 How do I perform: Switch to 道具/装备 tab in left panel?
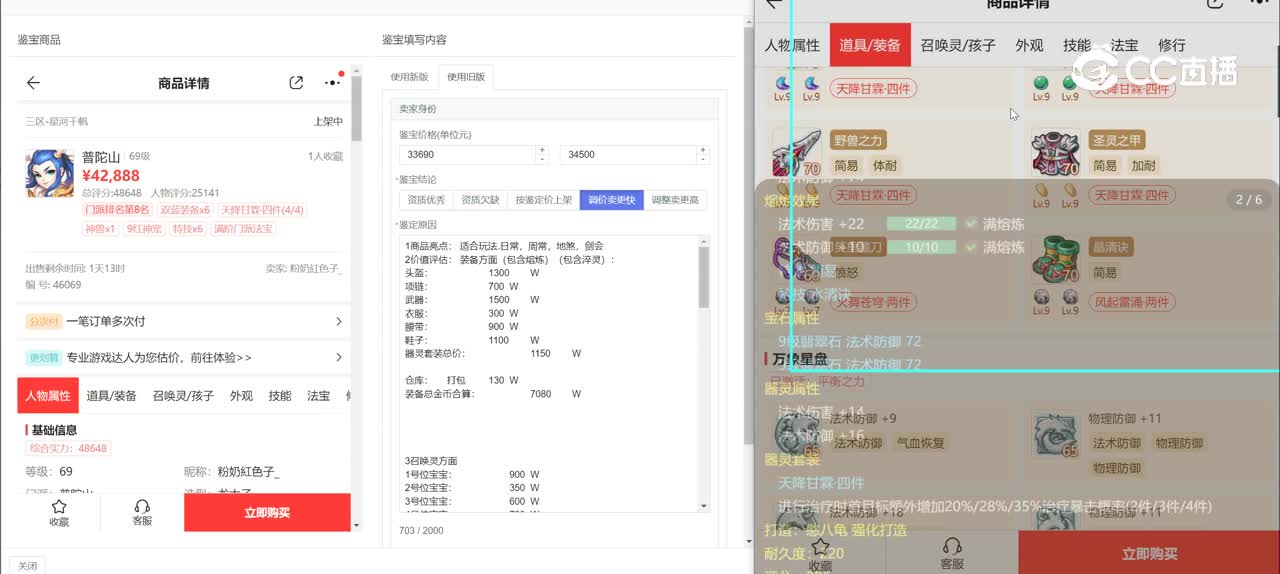click(x=111, y=396)
